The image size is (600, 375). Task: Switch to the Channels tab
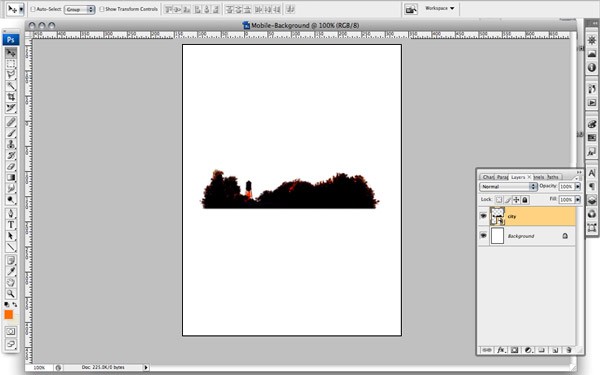tap(539, 177)
